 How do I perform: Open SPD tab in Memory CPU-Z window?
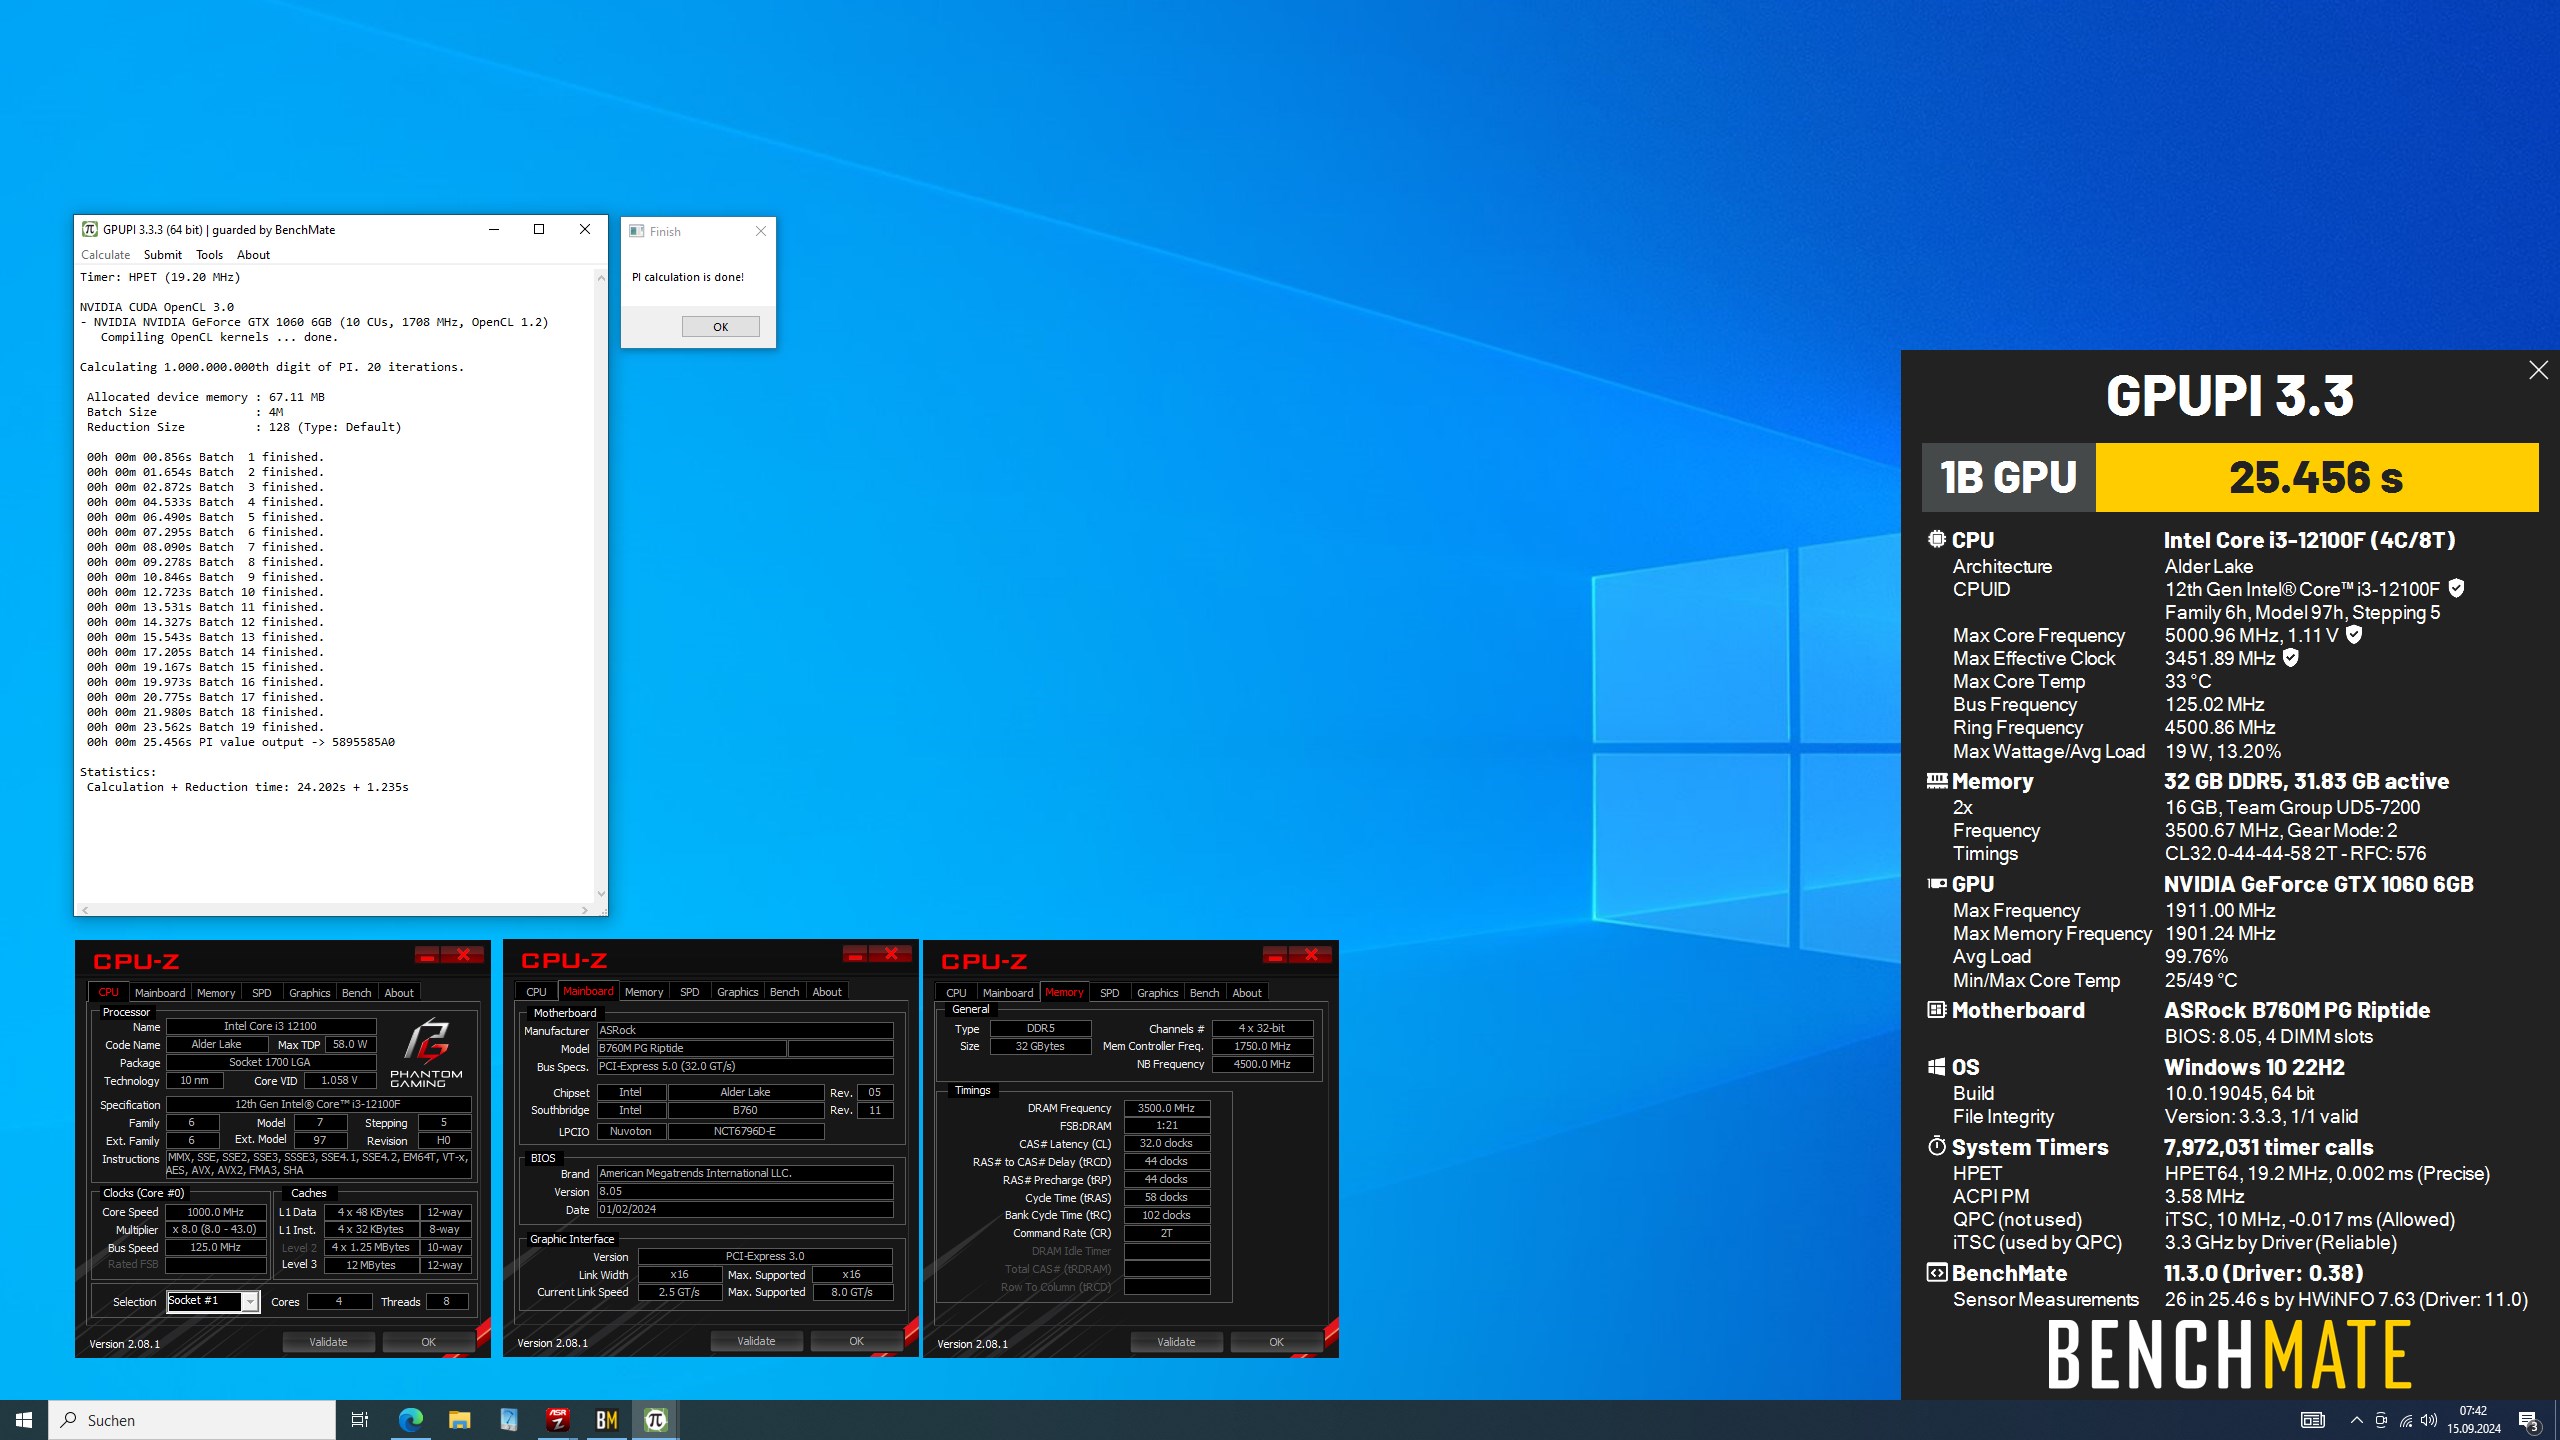pos(1110,992)
